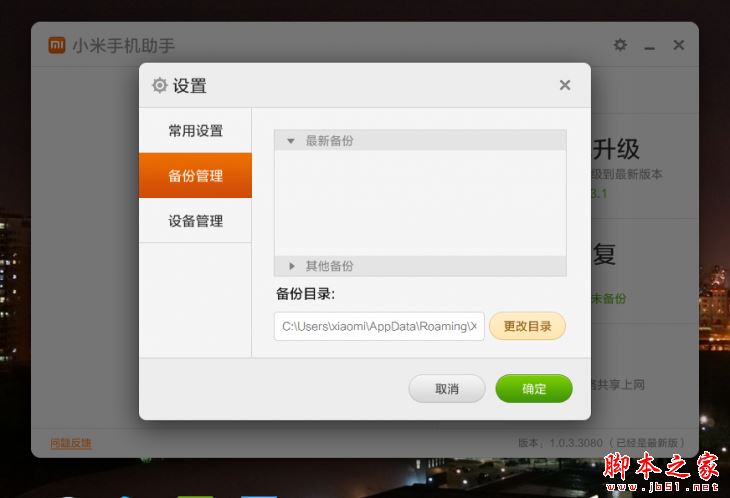Cancel with the 取消 button

coord(447,389)
